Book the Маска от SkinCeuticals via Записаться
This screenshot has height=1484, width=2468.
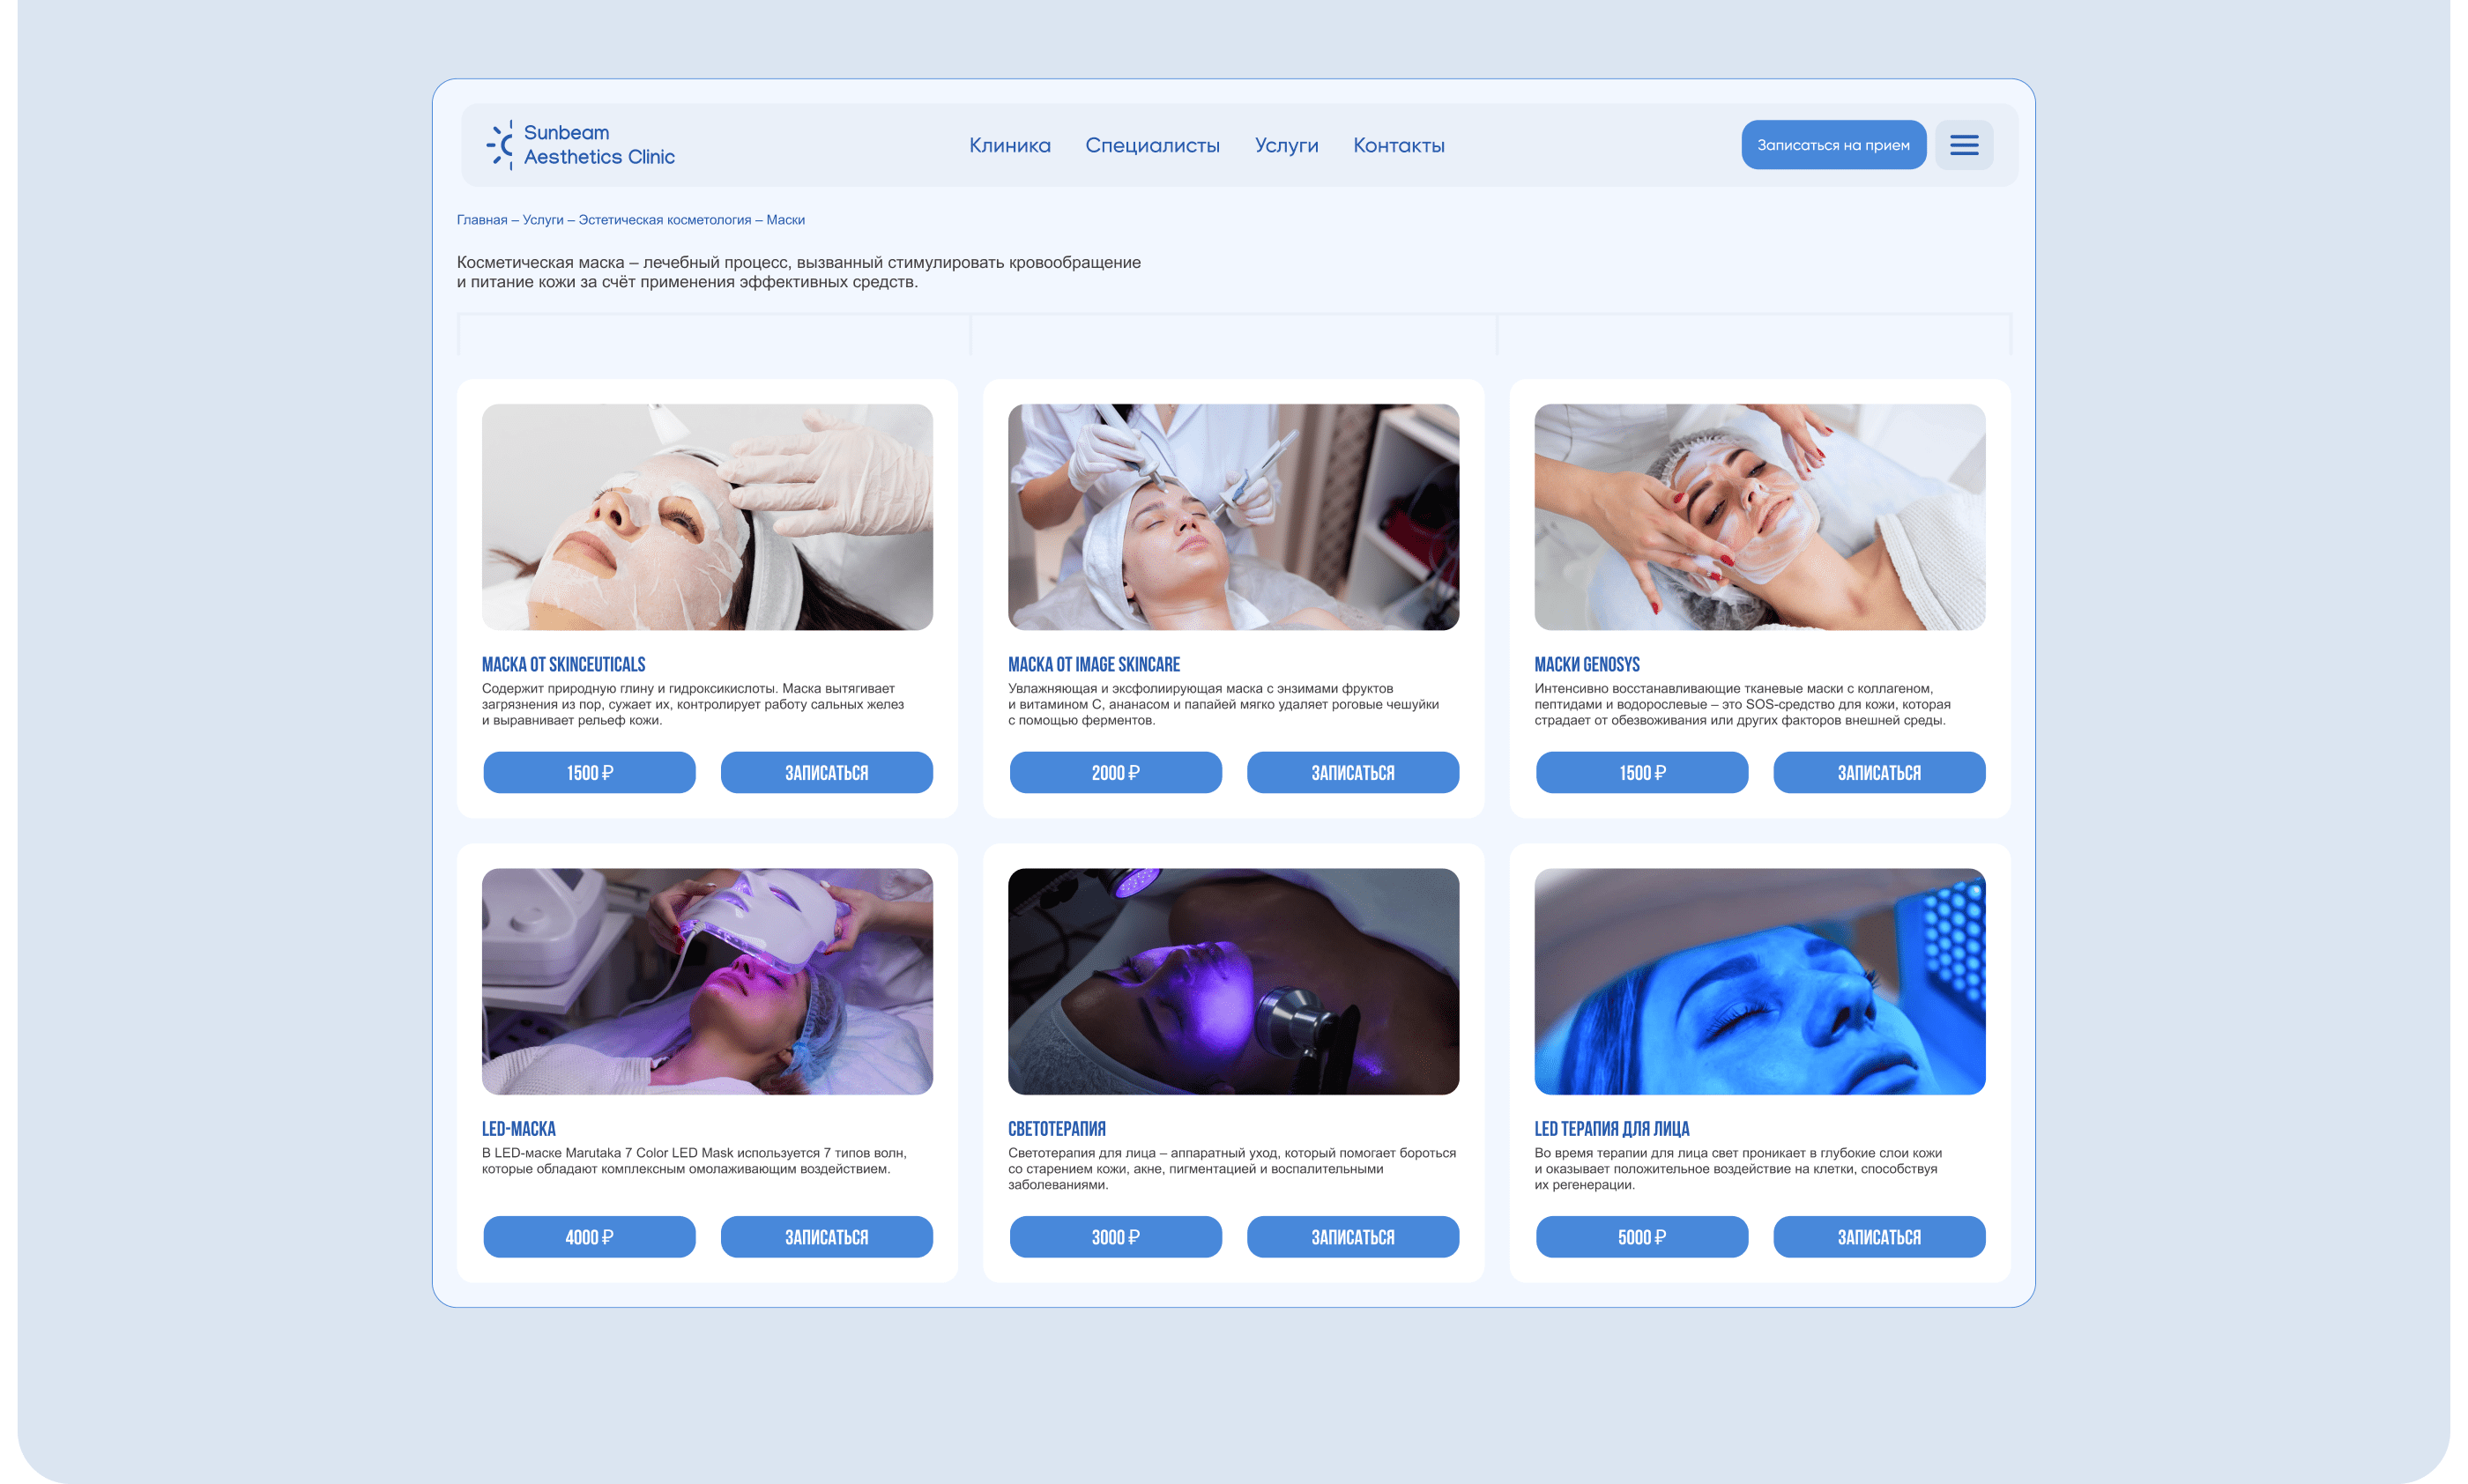[x=826, y=773]
